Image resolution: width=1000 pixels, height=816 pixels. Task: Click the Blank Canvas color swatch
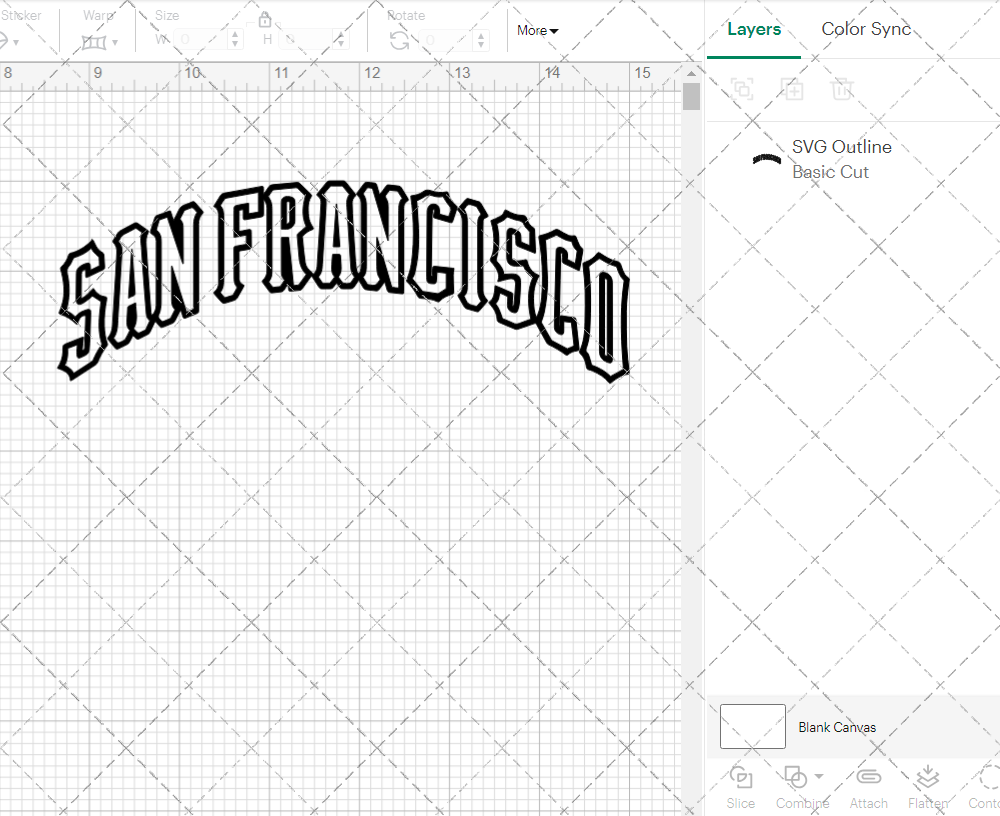[x=752, y=726]
